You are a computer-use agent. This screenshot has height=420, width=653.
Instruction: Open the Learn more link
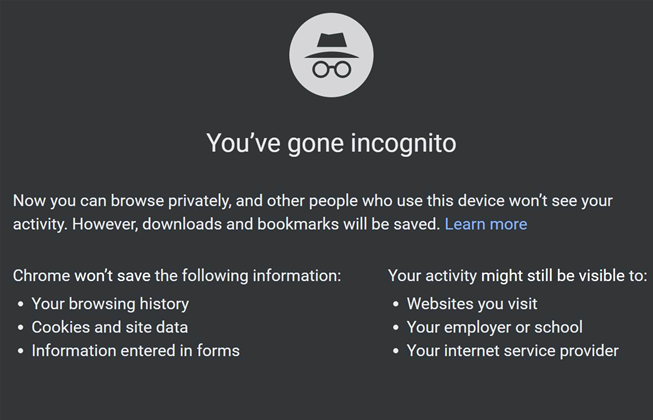tap(485, 224)
